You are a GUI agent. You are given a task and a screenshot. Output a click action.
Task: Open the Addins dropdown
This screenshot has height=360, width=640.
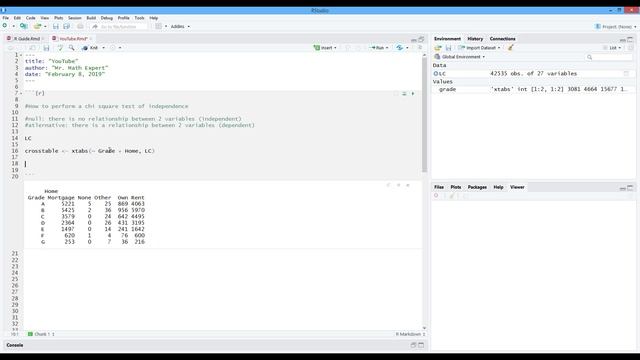pyautogui.click(x=180, y=27)
